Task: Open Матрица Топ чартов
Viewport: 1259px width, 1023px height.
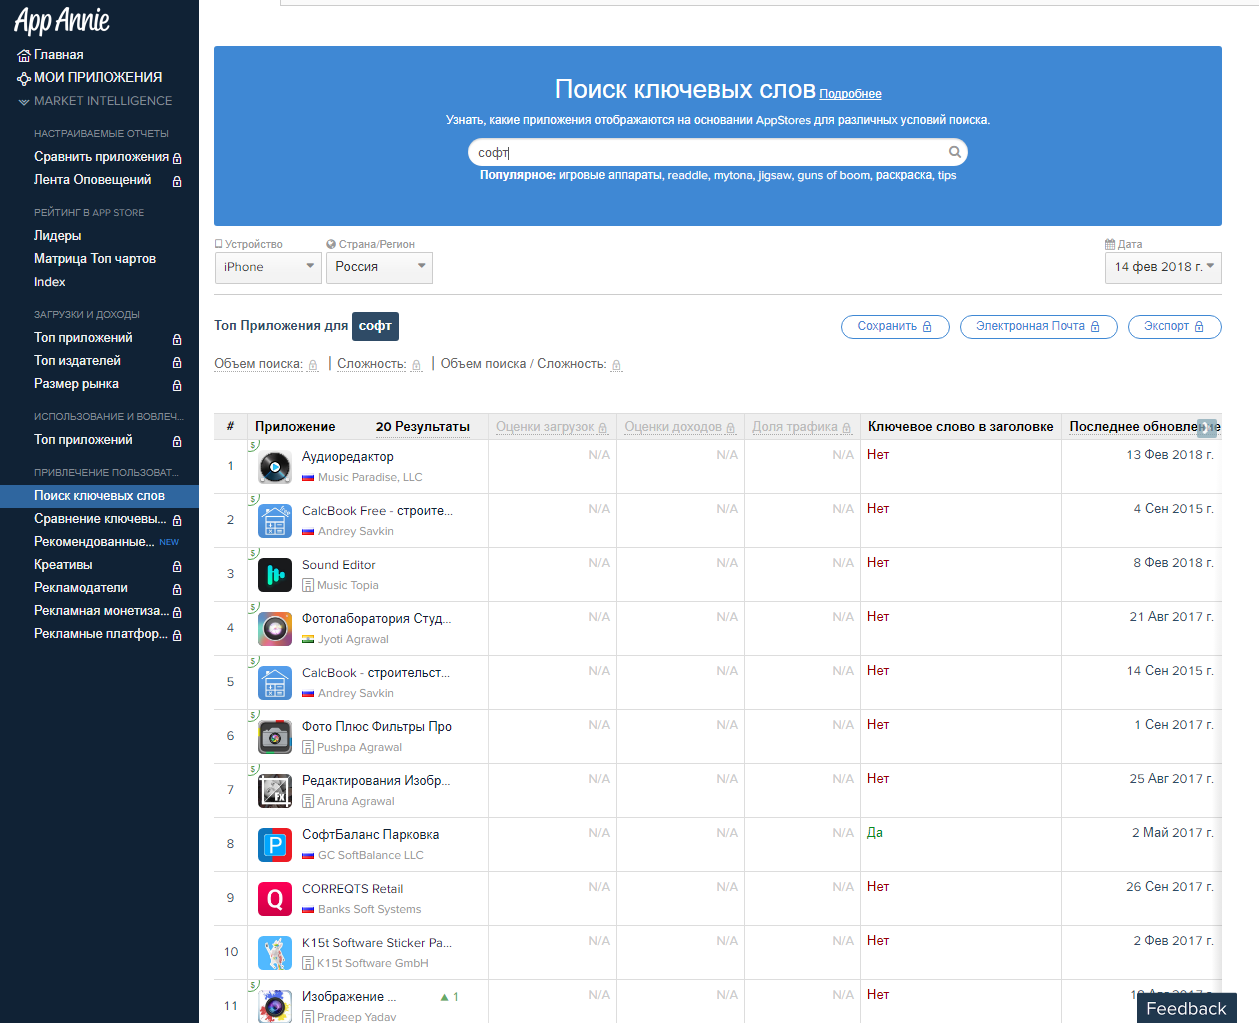Action: pos(95,259)
